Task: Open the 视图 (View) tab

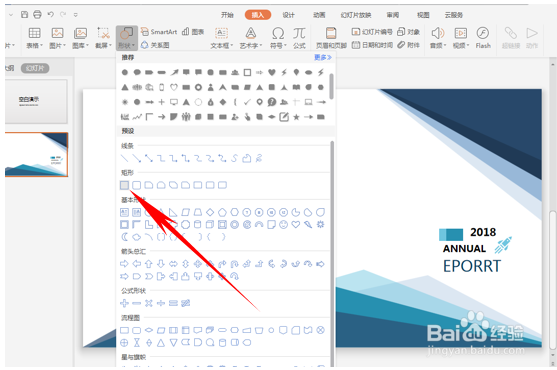Action: point(423,15)
